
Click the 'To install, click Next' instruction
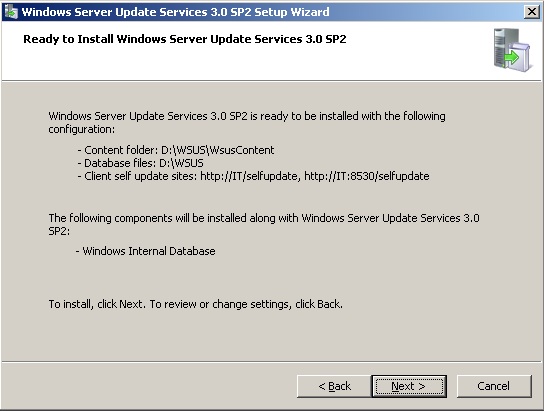pyautogui.click(x=196, y=304)
